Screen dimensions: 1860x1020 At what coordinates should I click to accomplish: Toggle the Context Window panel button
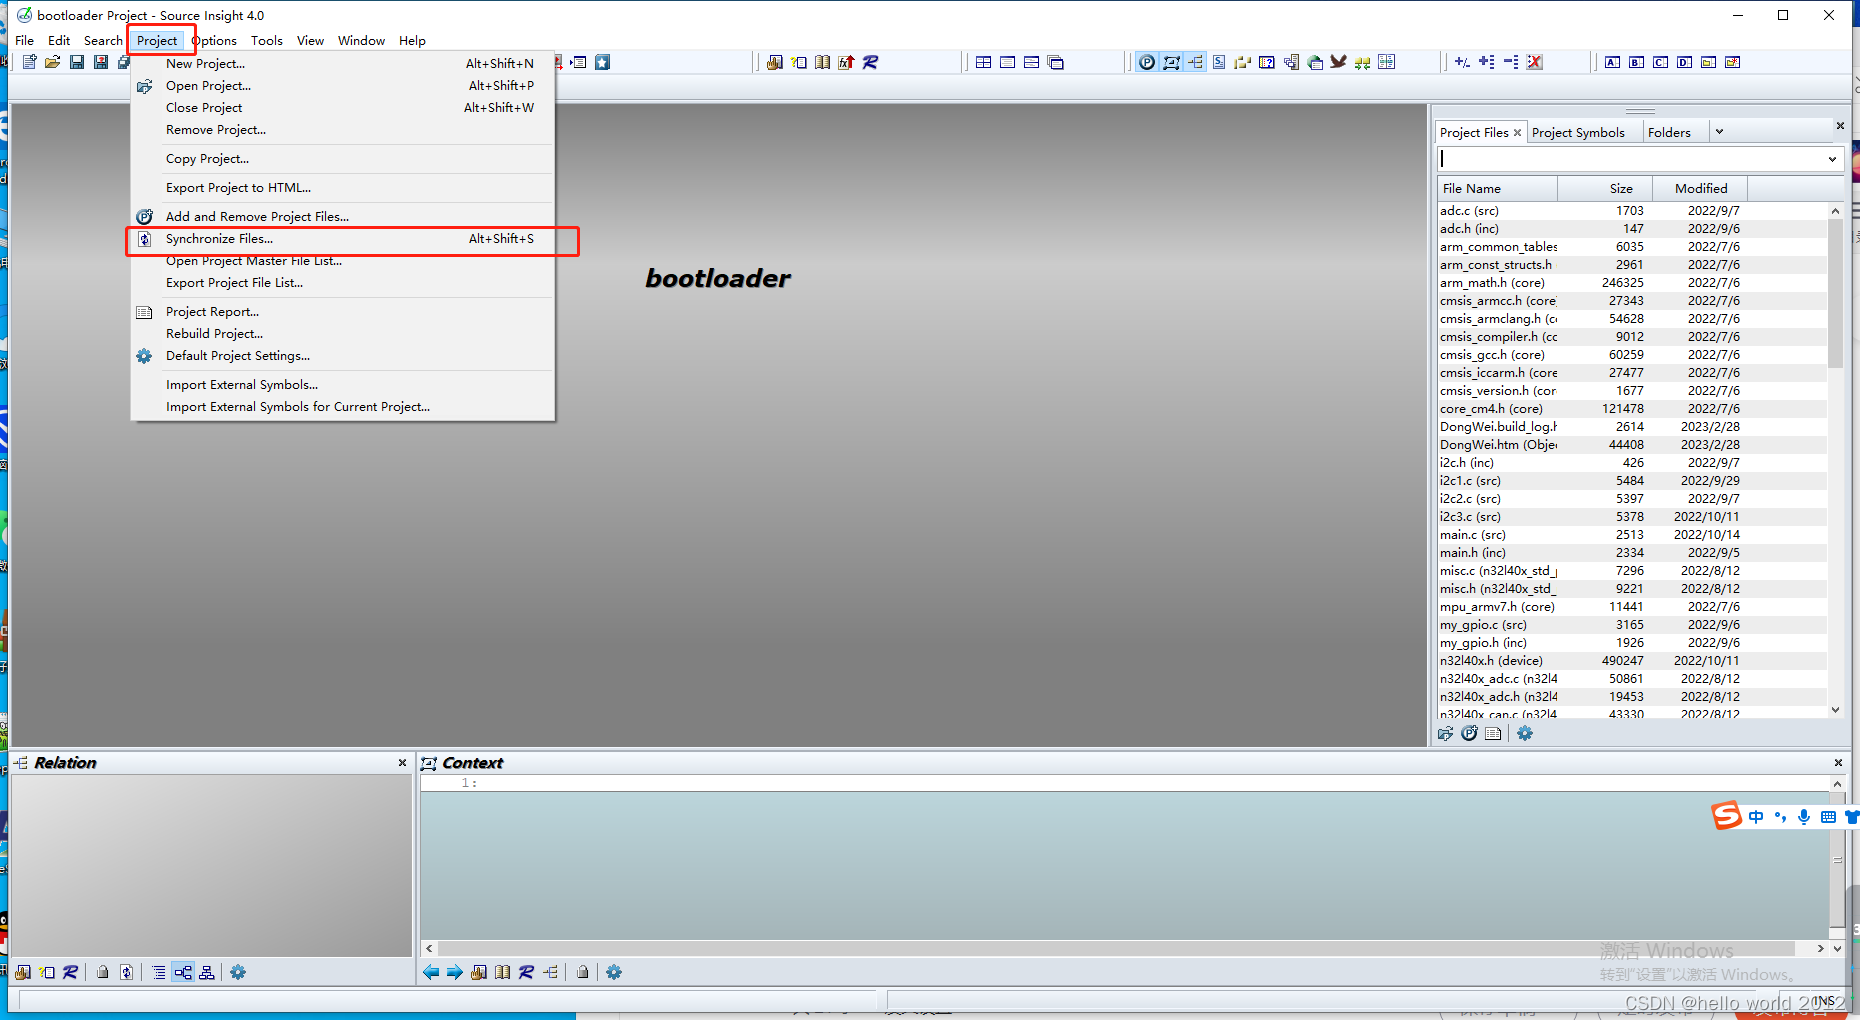1171,62
